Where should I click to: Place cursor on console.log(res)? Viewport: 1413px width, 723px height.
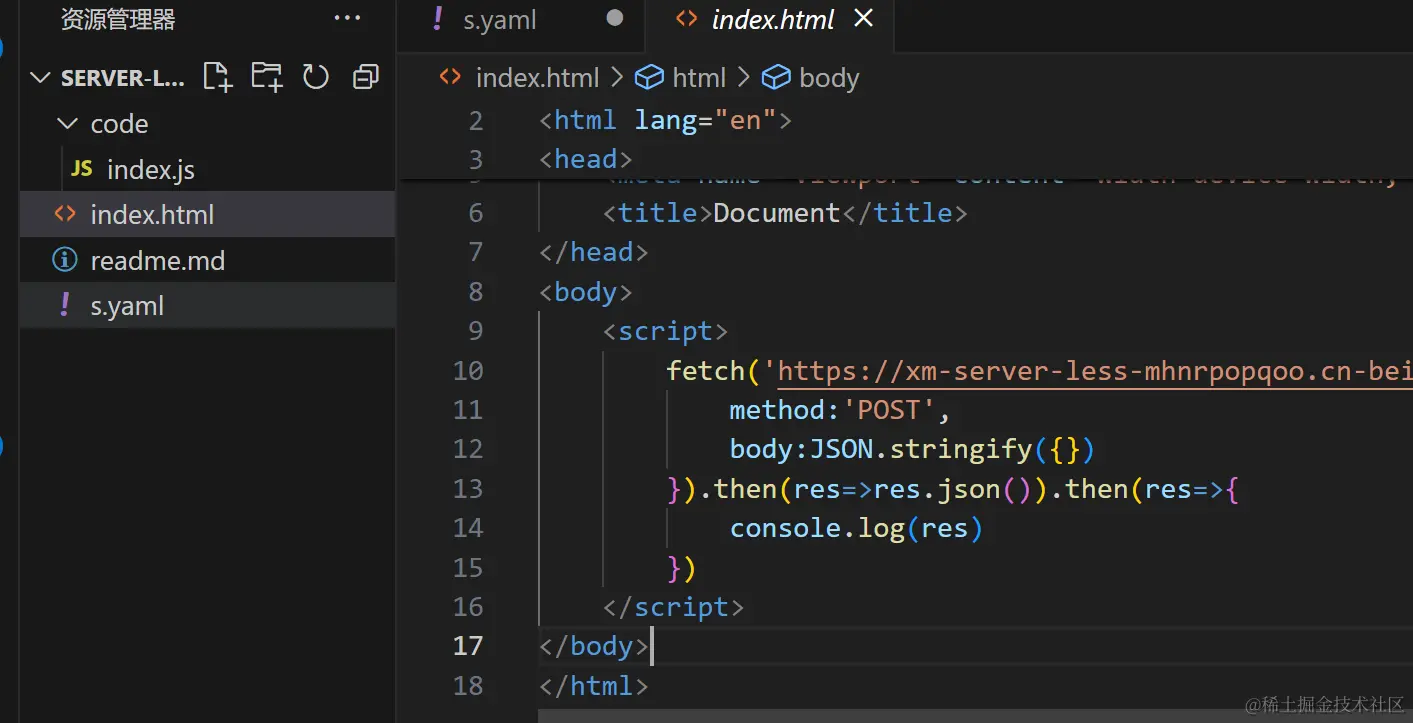pyautogui.click(x=856, y=528)
